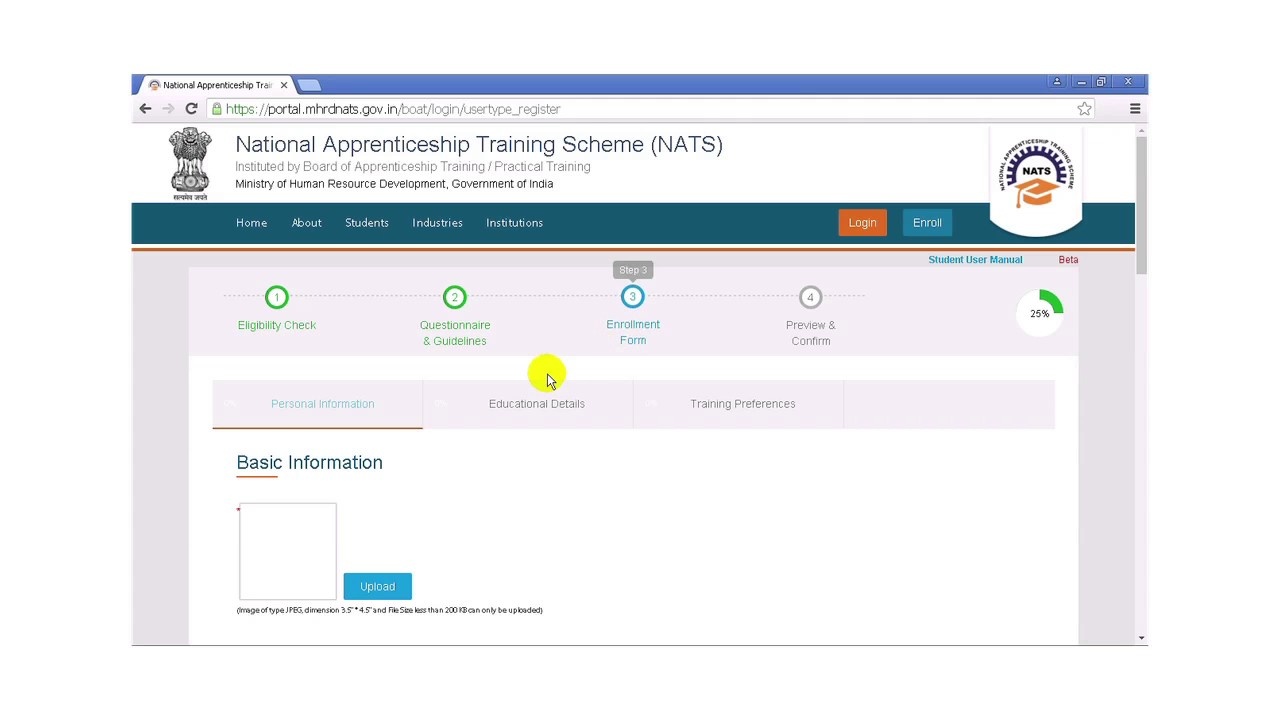Click the Enroll button
The height and width of the screenshot is (720, 1280).
[x=927, y=223]
